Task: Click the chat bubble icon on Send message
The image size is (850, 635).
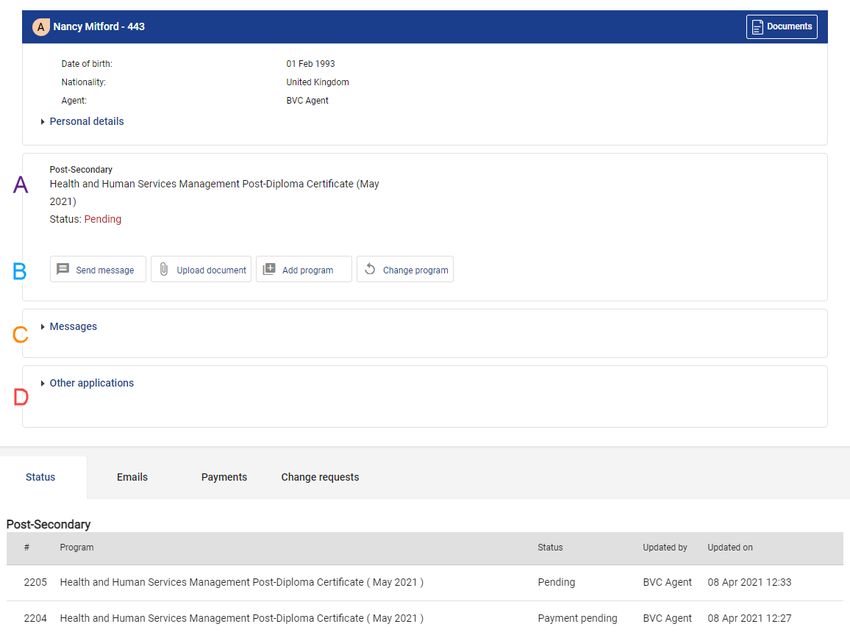Action: 63,269
